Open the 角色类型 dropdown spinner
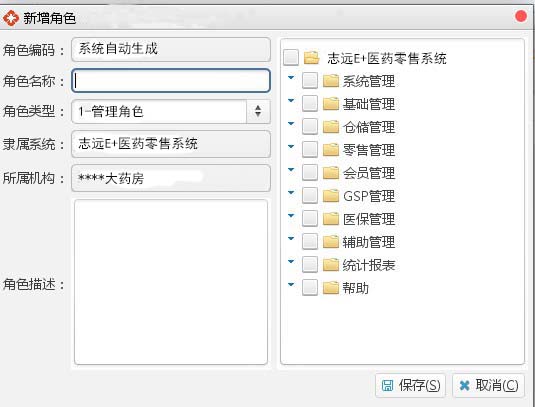 pos(258,112)
